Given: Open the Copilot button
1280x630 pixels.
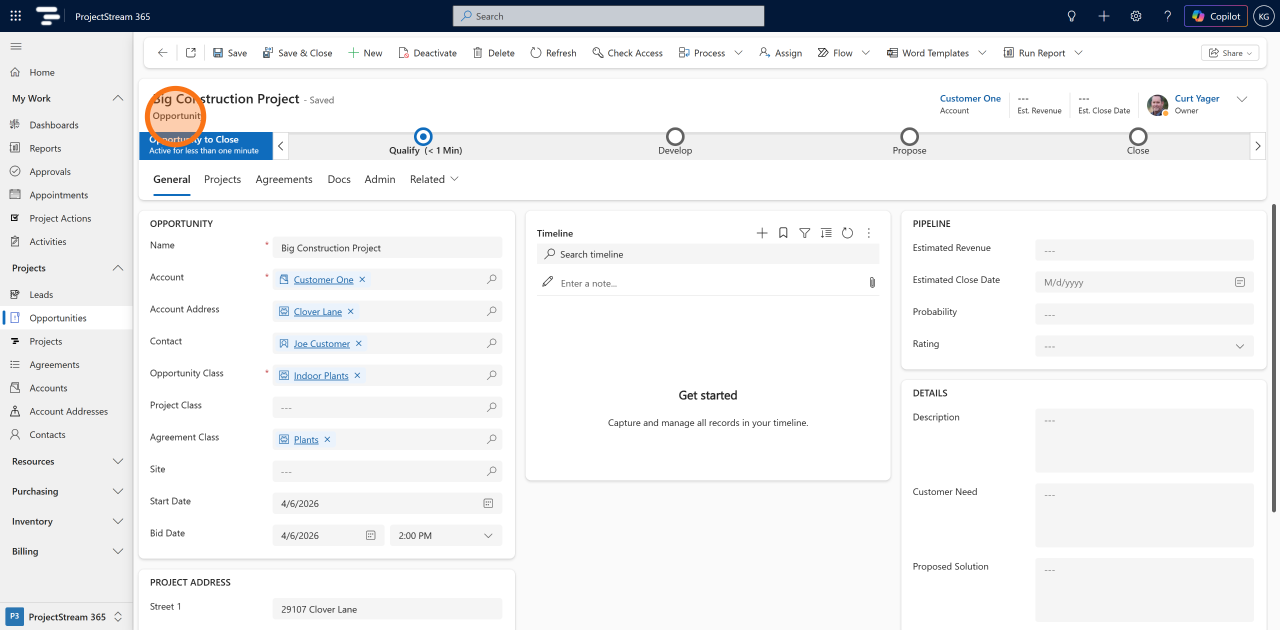Looking at the screenshot, I should [1216, 16].
